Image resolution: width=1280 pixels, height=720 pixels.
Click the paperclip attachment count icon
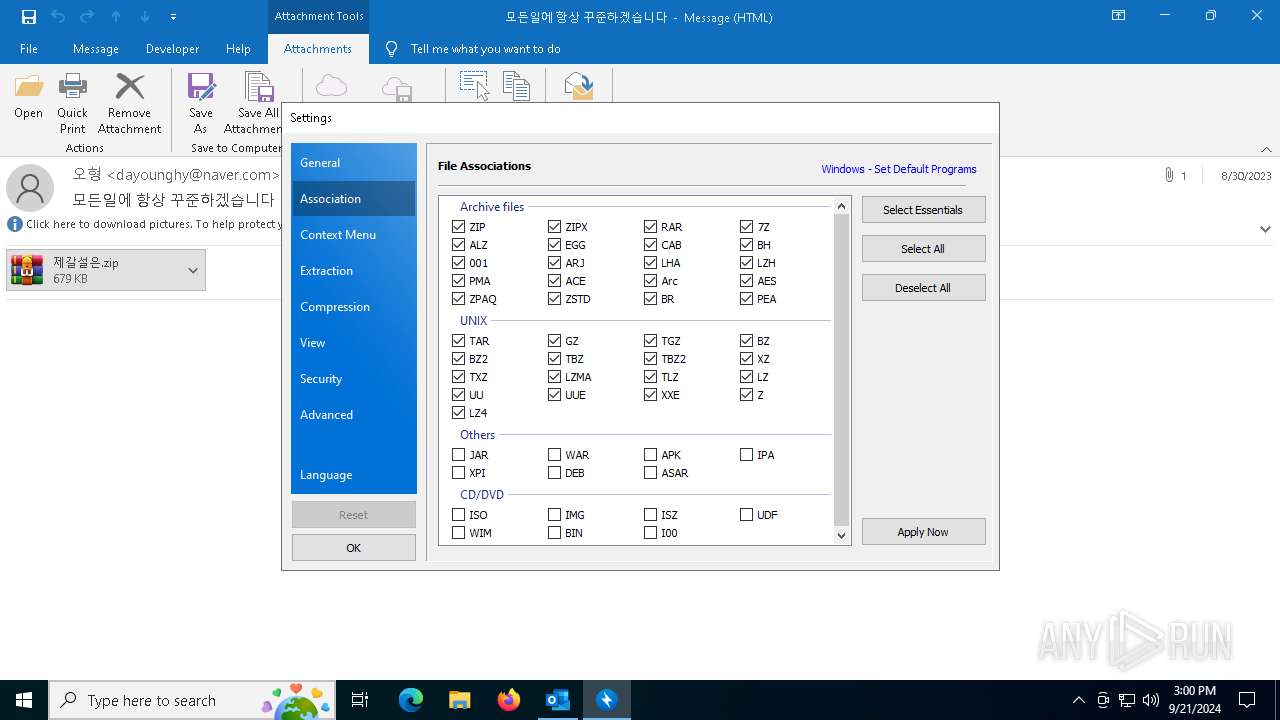[x=1169, y=175]
